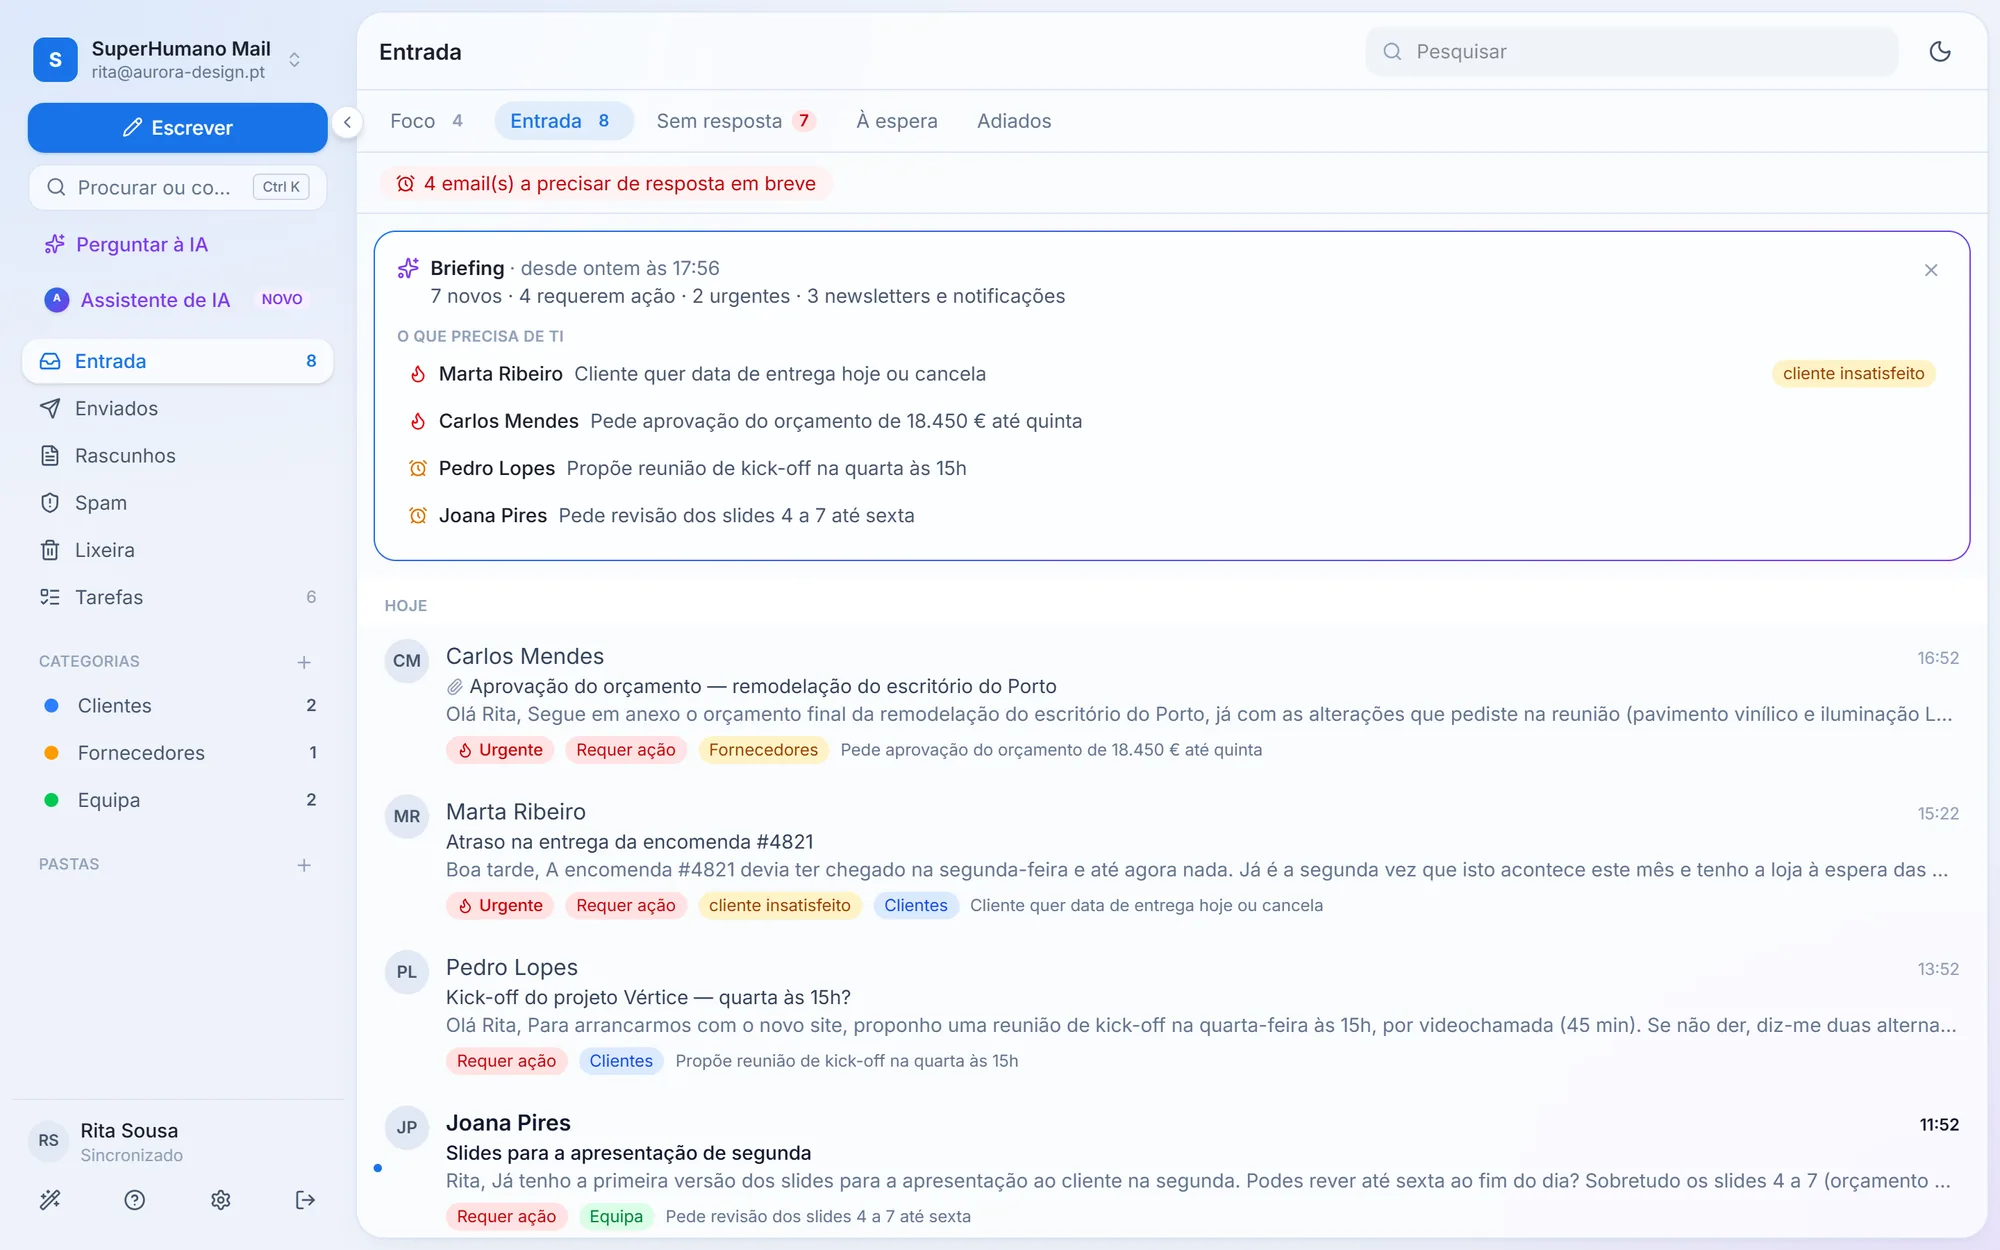The width and height of the screenshot is (2000, 1250).
Task: Open Joana Pires briefing item
Action: 1171,515
